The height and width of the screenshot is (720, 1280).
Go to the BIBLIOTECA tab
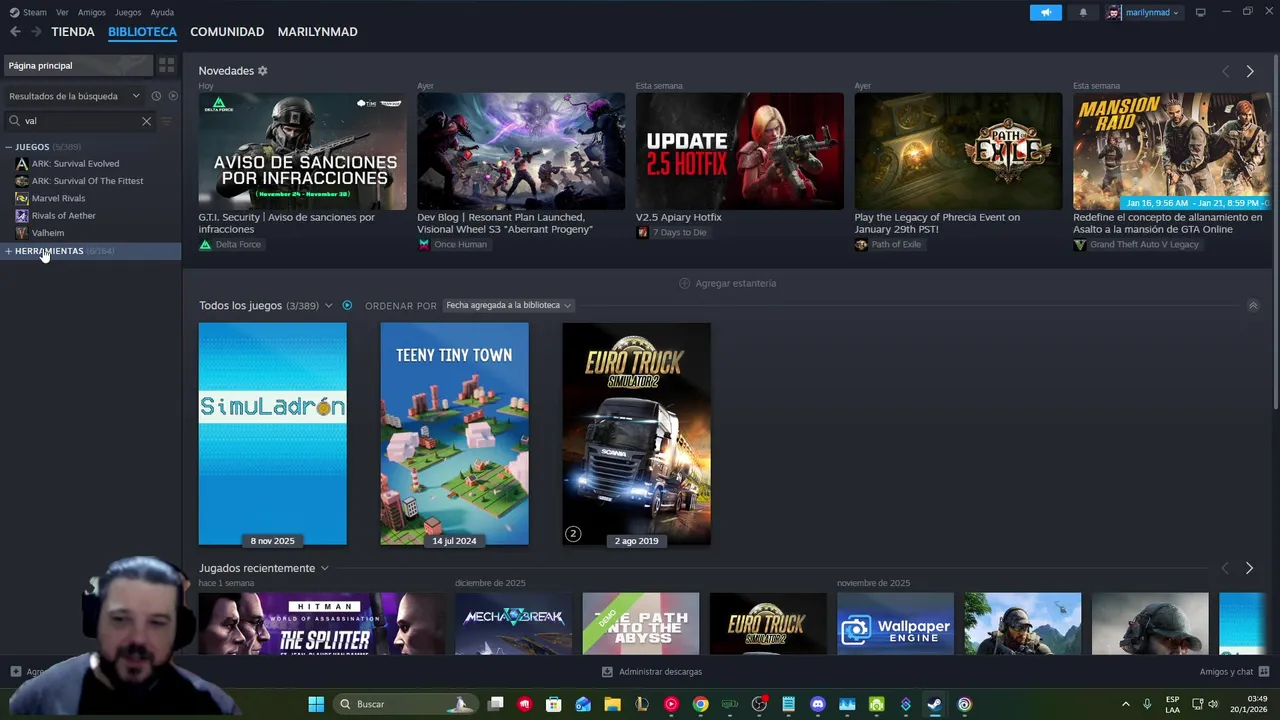tap(142, 32)
